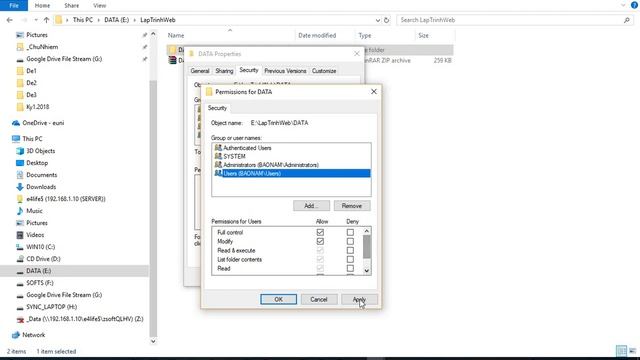Open Downloads folder icon
The width and height of the screenshot is (640, 360).
pyautogui.click(x=20, y=187)
